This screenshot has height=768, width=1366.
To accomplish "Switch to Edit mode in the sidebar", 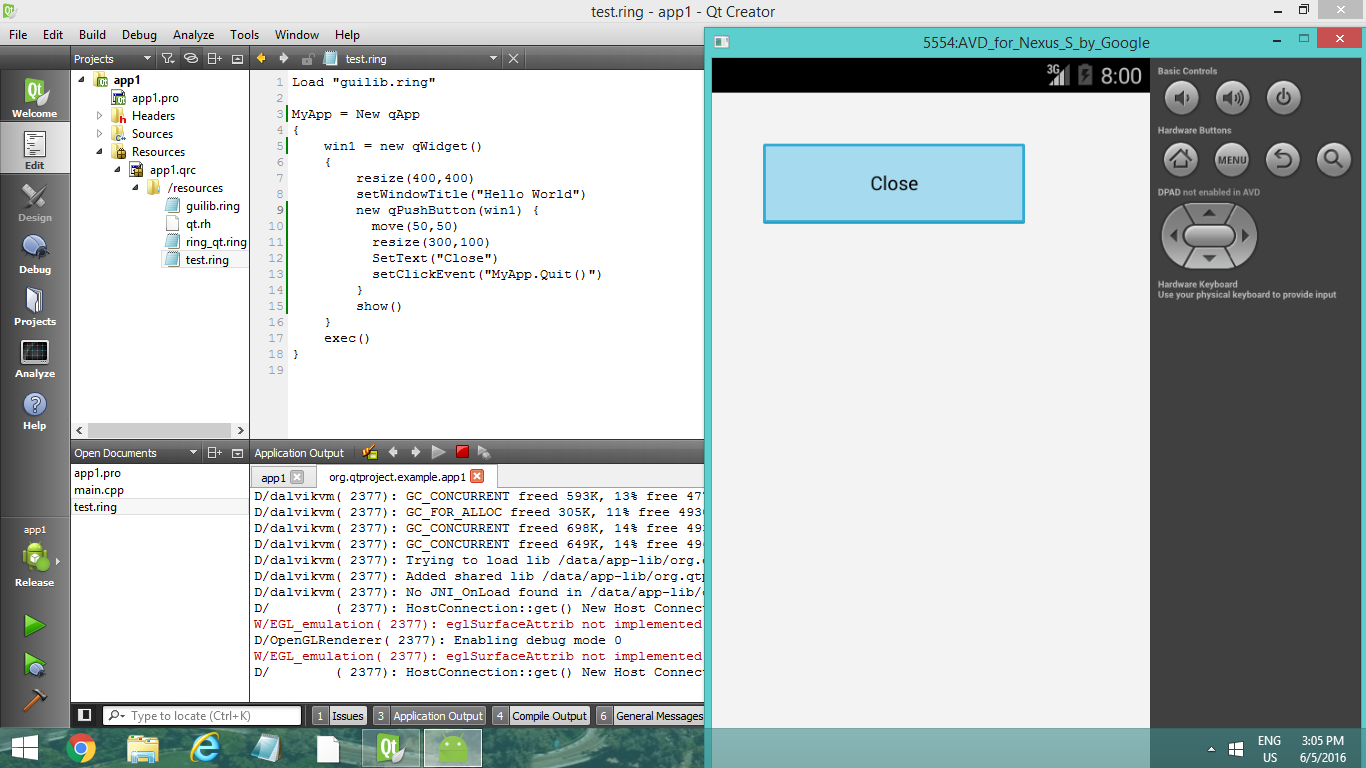I will click(x=35, y=150).
